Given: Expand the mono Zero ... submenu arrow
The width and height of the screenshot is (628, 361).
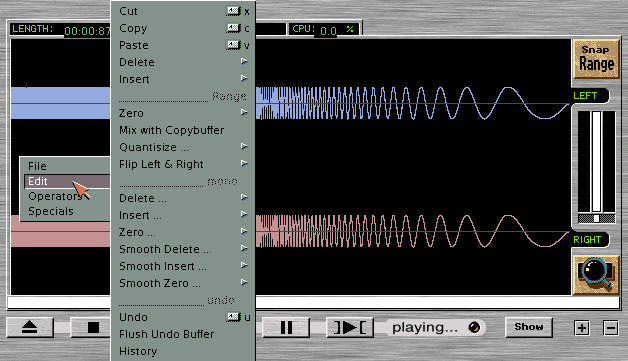Looking at the screenshot, I should pos(244,231).
